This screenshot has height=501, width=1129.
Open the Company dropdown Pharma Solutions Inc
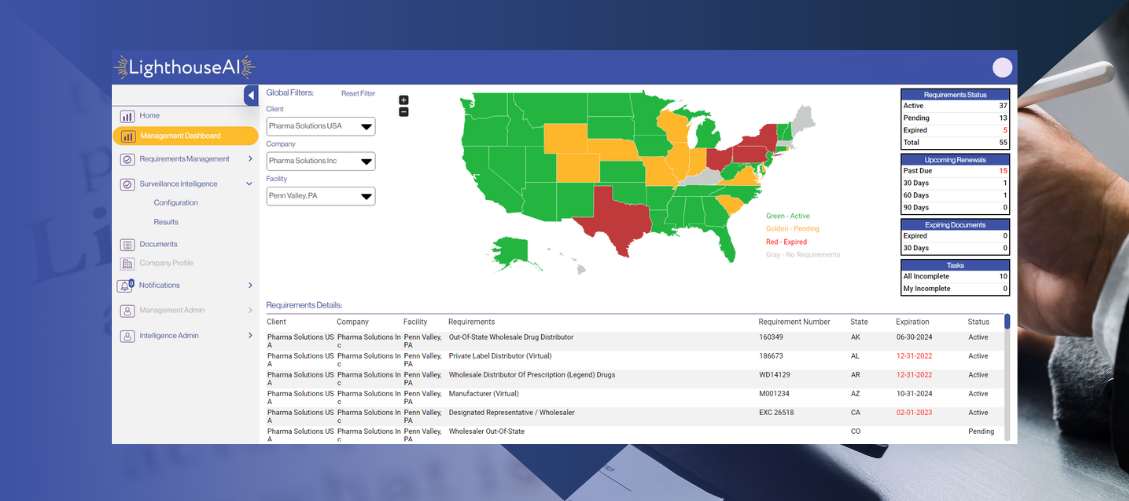point(320,161)
